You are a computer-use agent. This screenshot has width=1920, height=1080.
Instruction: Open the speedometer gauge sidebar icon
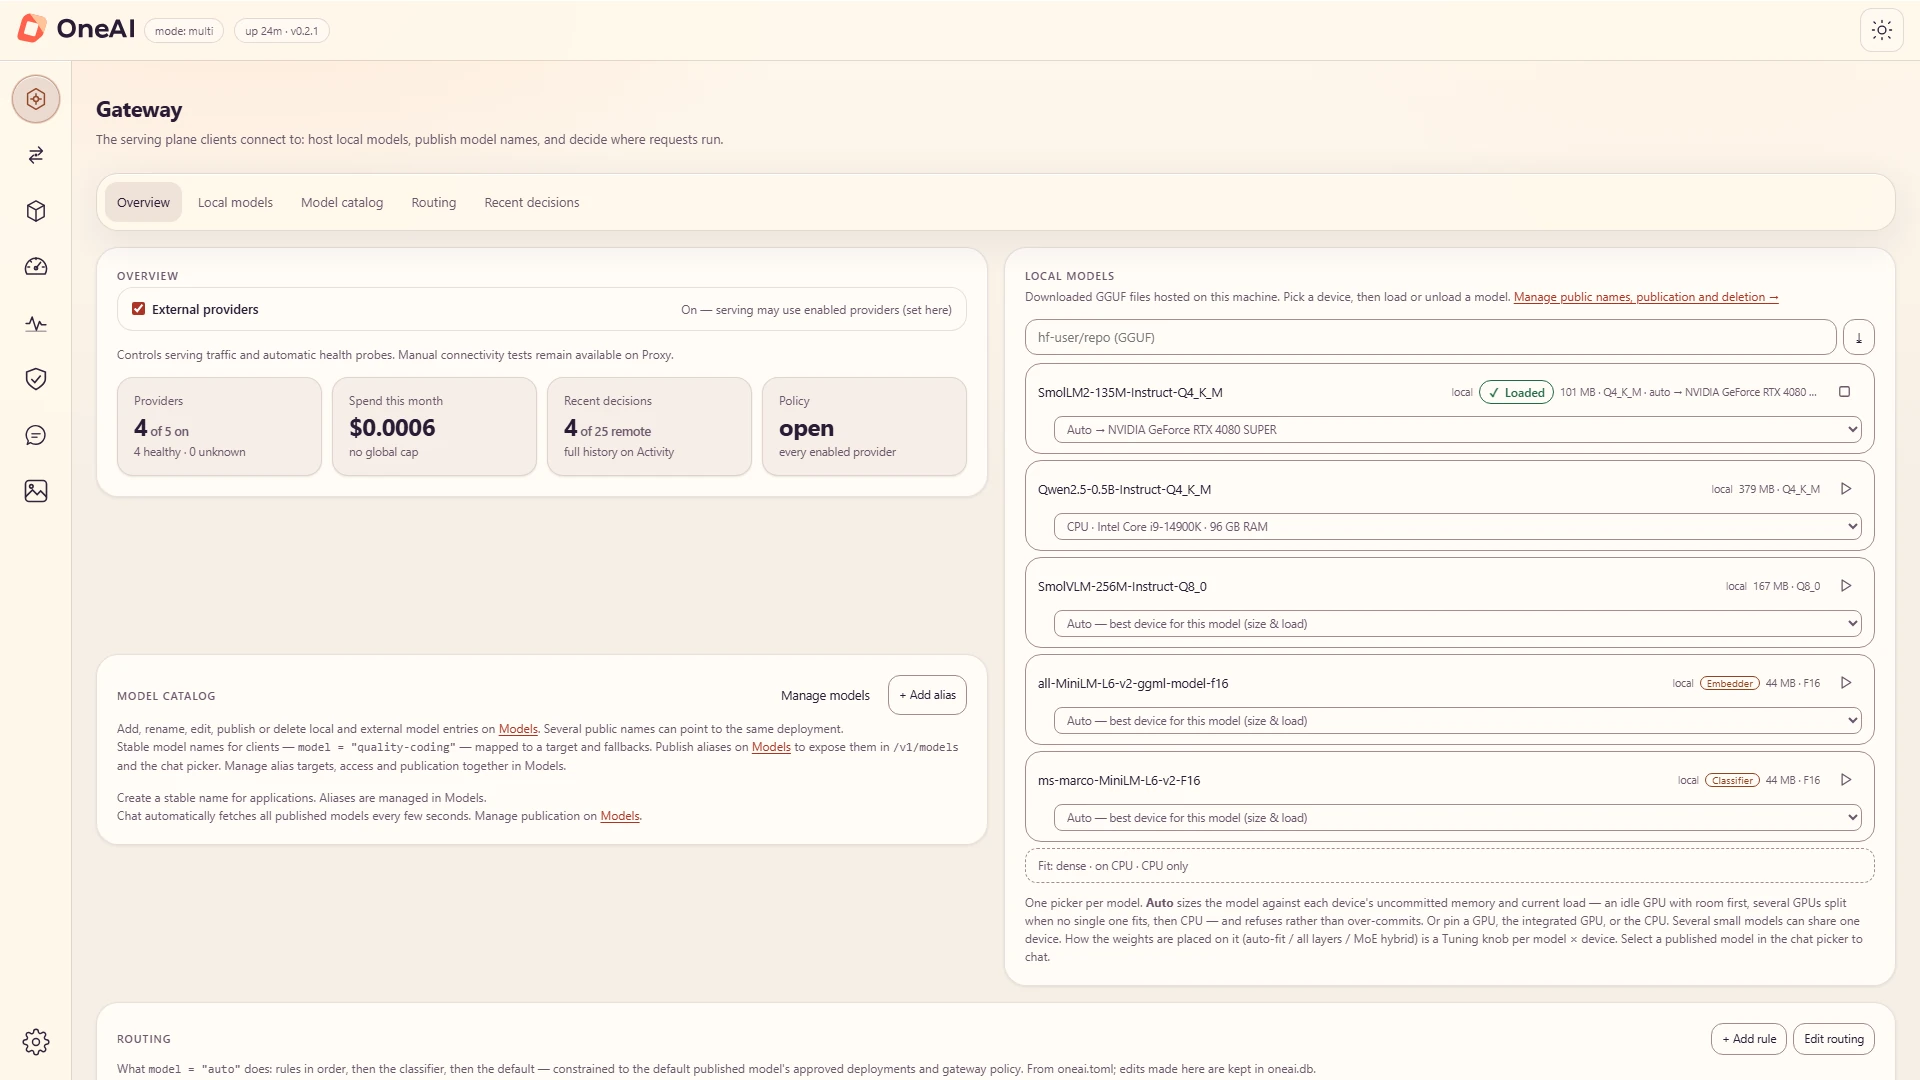point(36,267)
